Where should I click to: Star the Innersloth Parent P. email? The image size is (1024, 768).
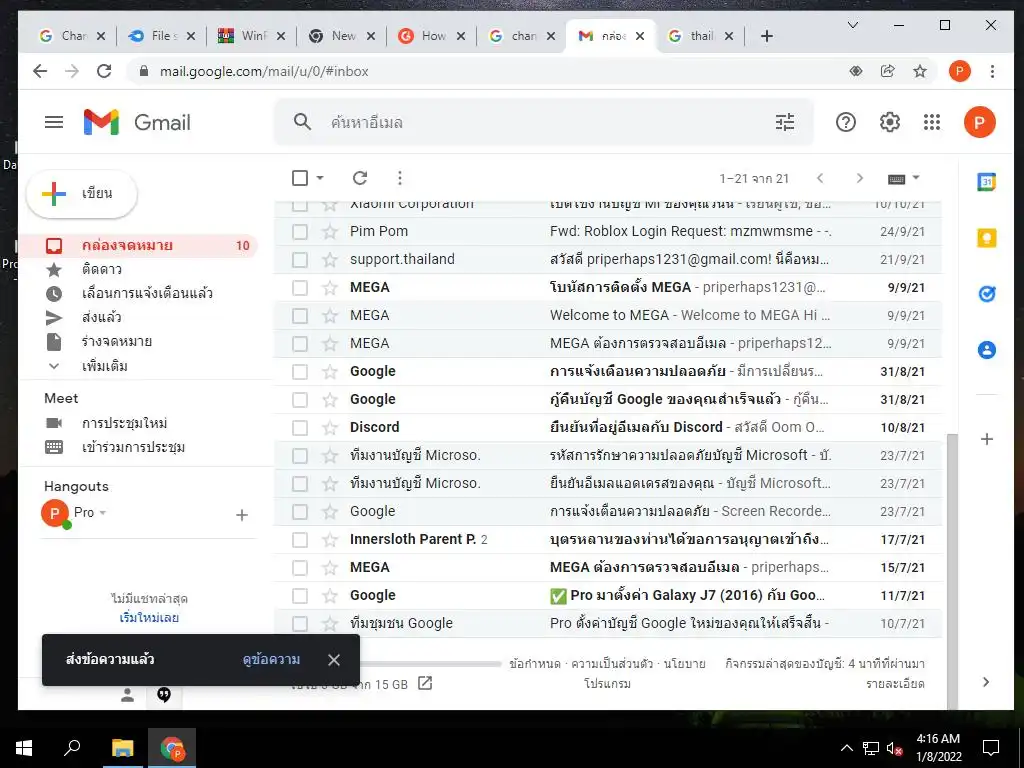tap(330, 539)
